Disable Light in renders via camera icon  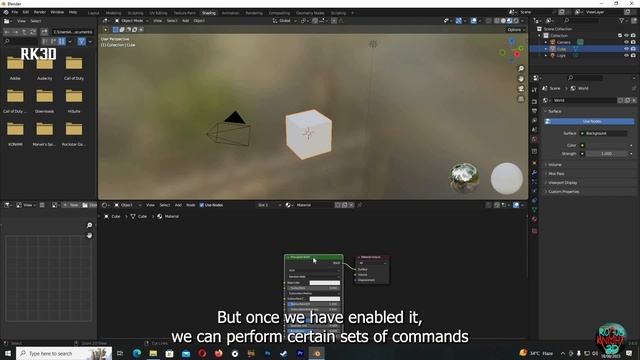pos(633,56)
